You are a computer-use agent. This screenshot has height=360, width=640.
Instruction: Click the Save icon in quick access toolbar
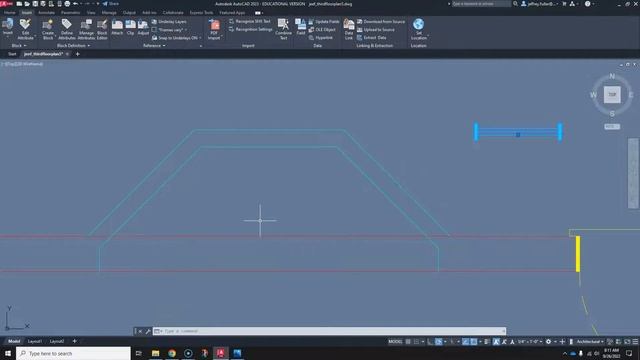(35, 4)
